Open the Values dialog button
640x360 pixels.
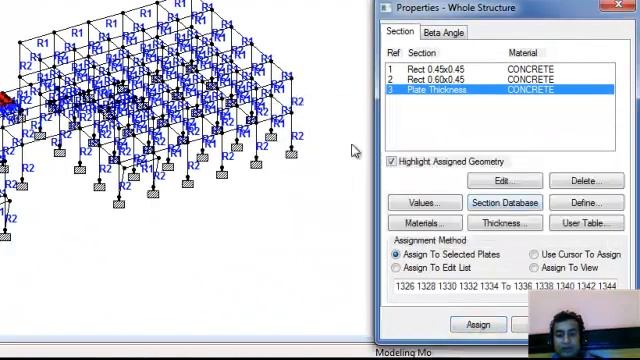(x=425, y=203)
